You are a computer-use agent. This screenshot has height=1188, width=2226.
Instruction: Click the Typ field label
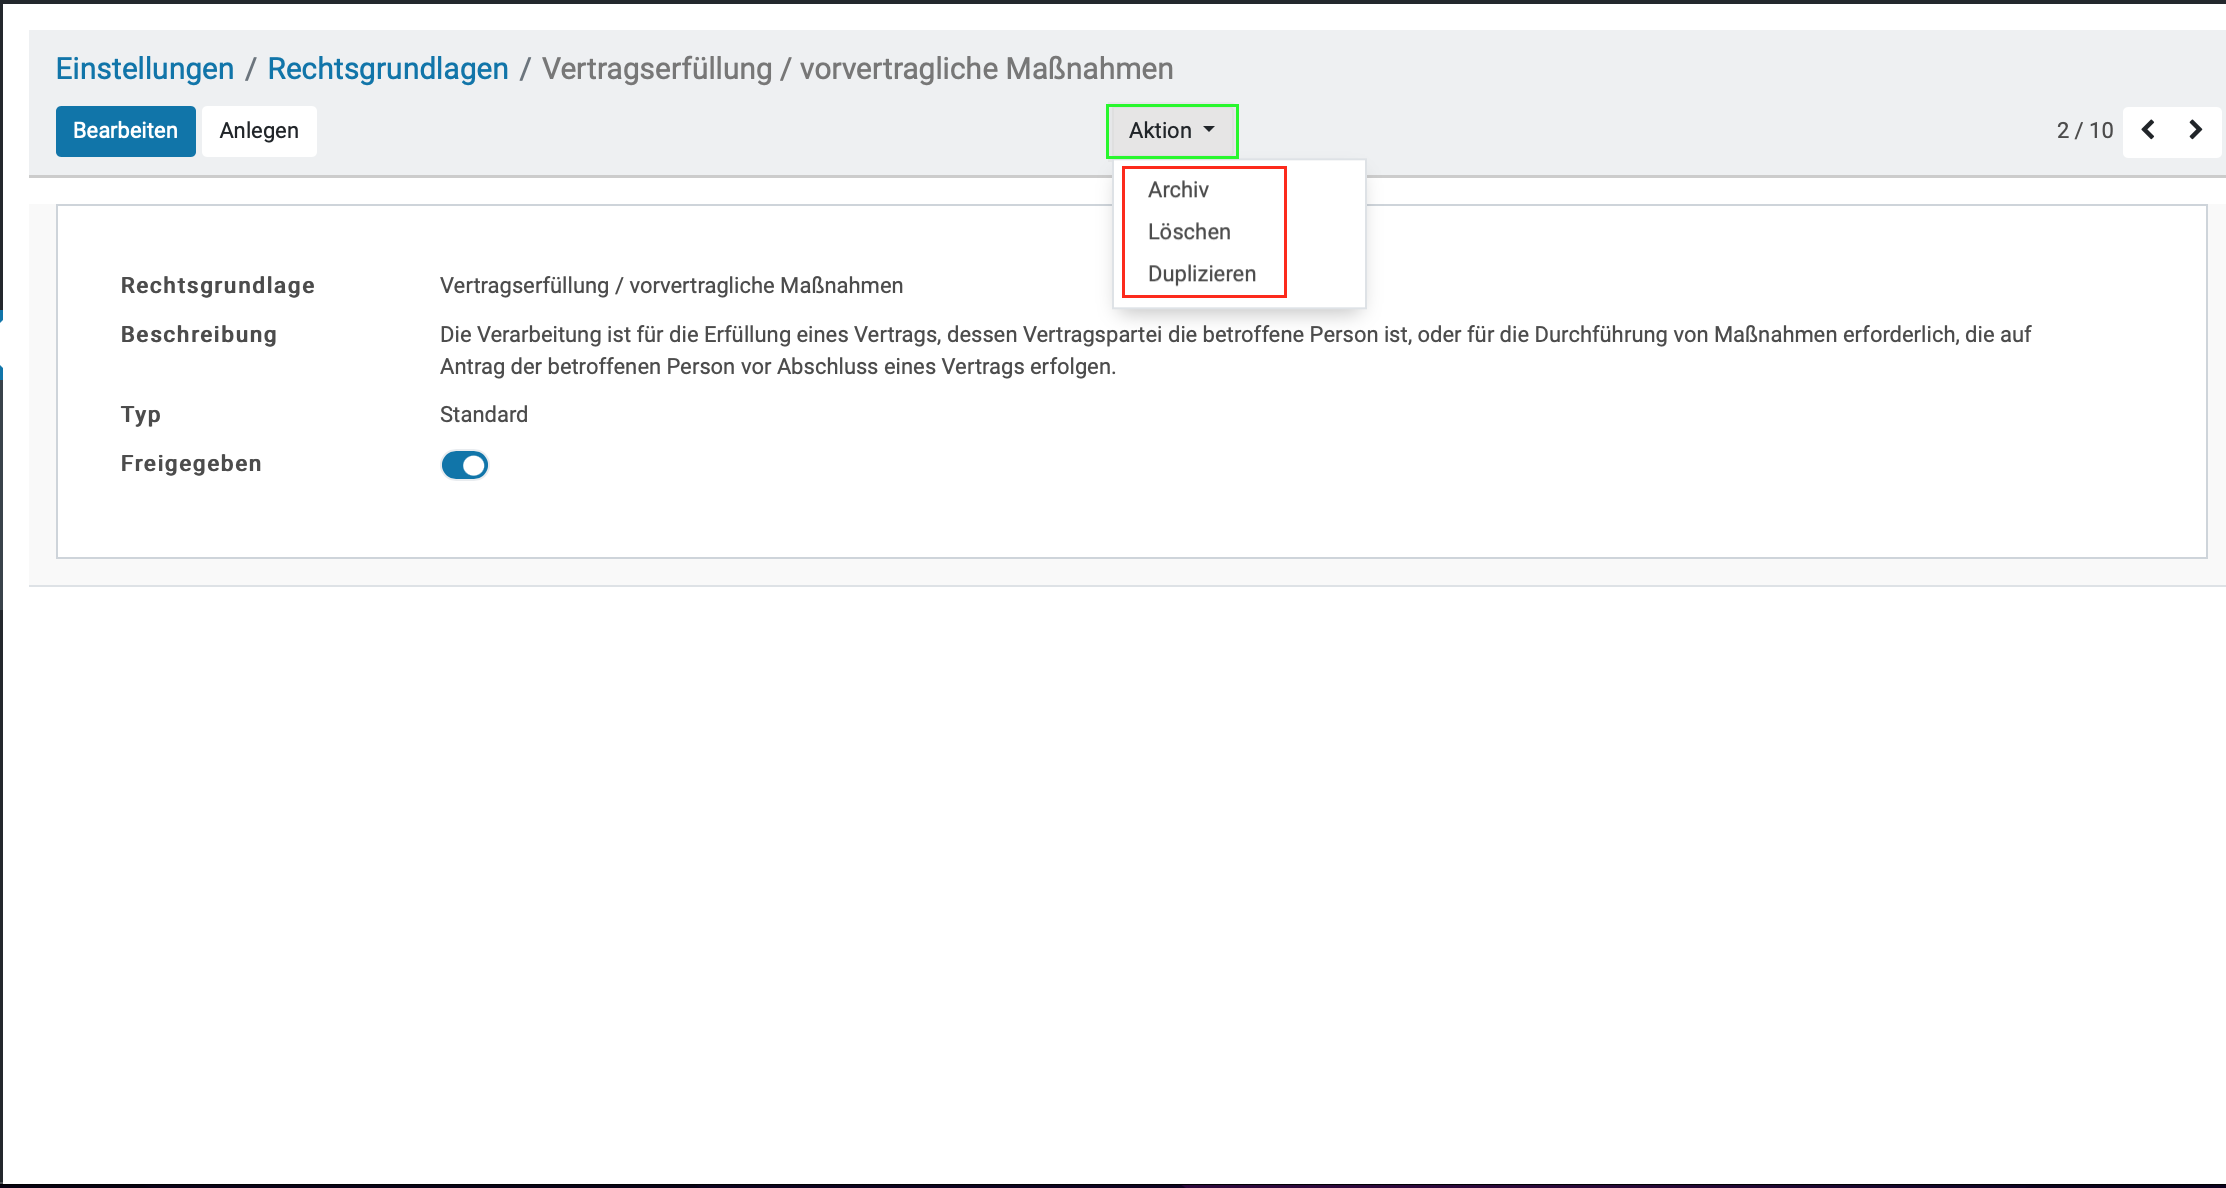140,415
